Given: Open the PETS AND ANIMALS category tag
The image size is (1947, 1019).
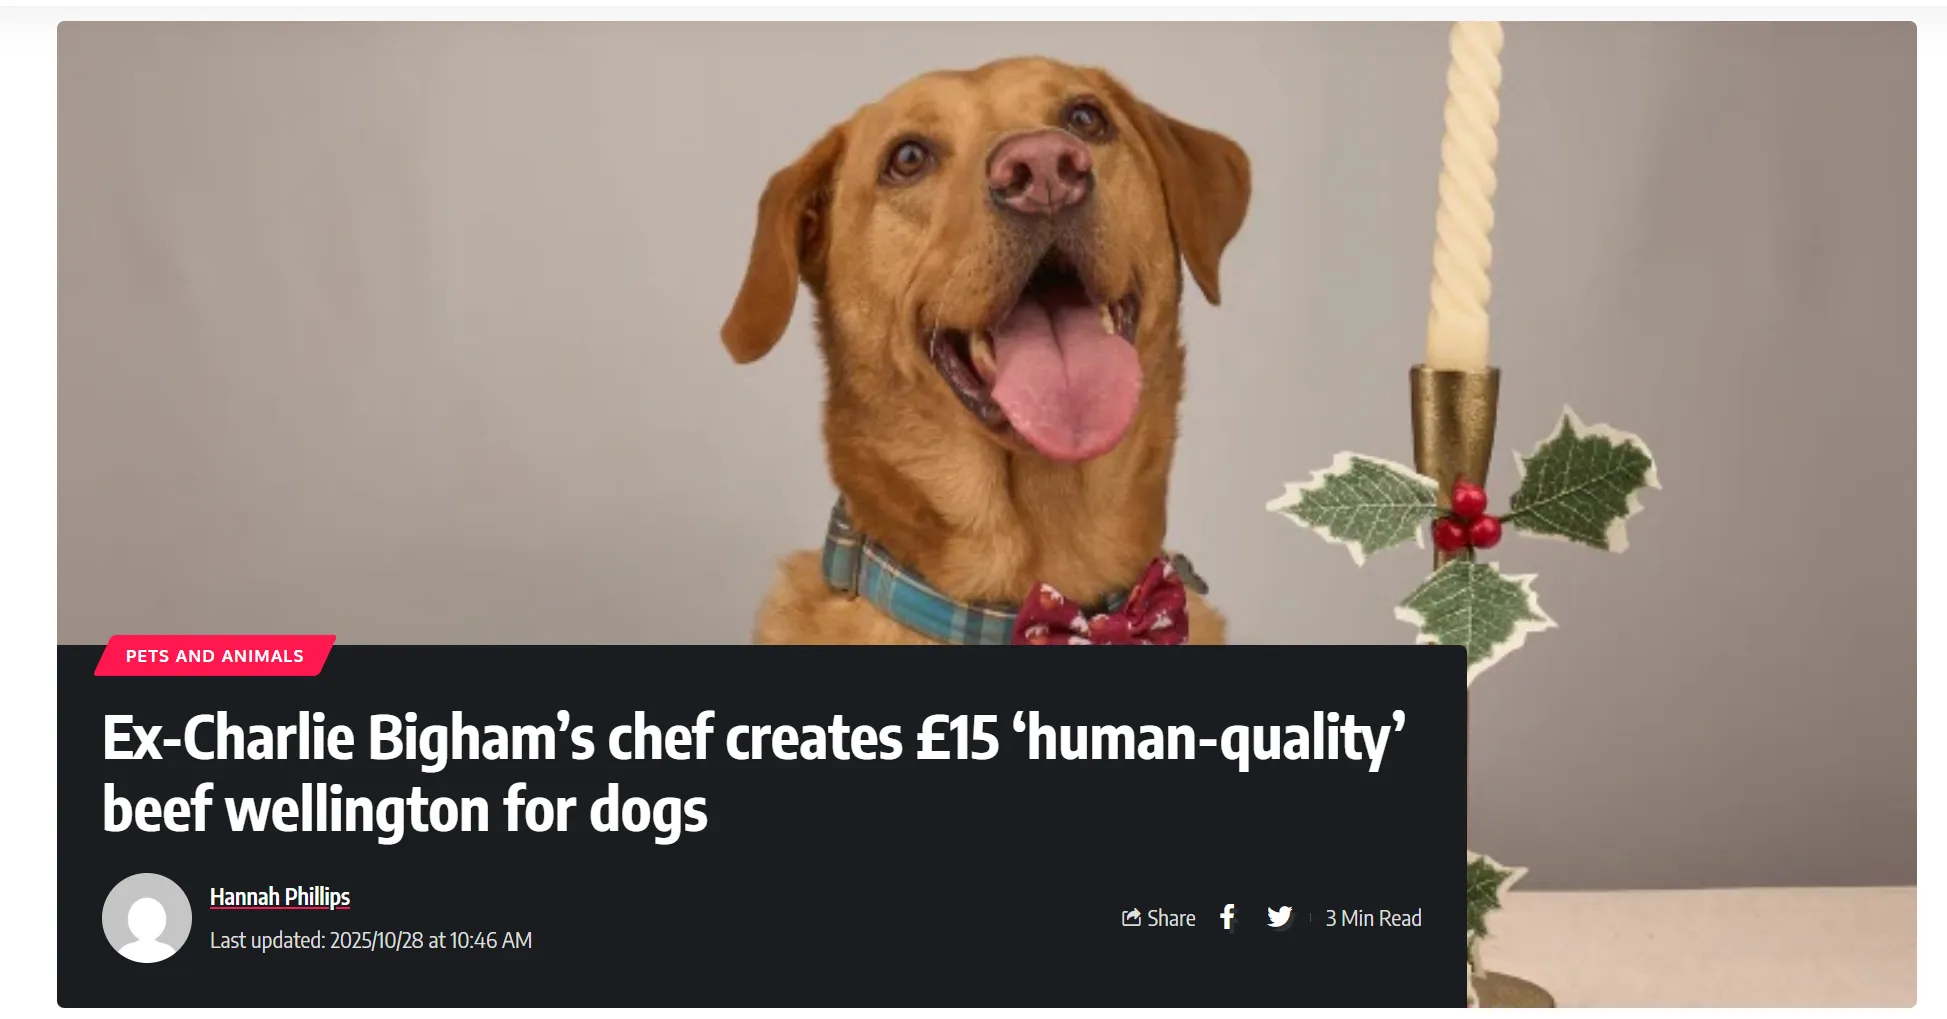Looking at the screenshot, I should 215,656.
